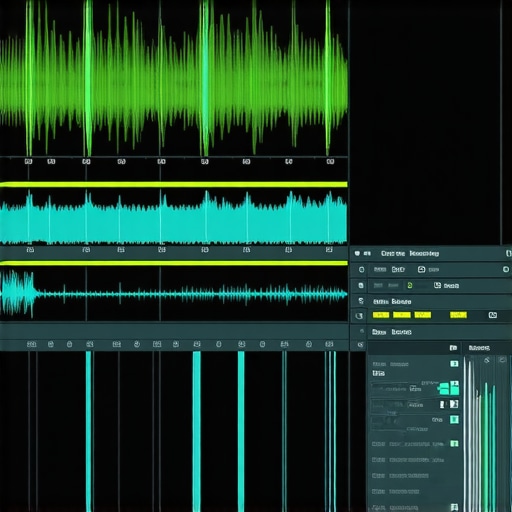Click the circle icon ending the second panel row
Image resolution: width=512 pixels, height=512 pixels.
pos(506,269)
